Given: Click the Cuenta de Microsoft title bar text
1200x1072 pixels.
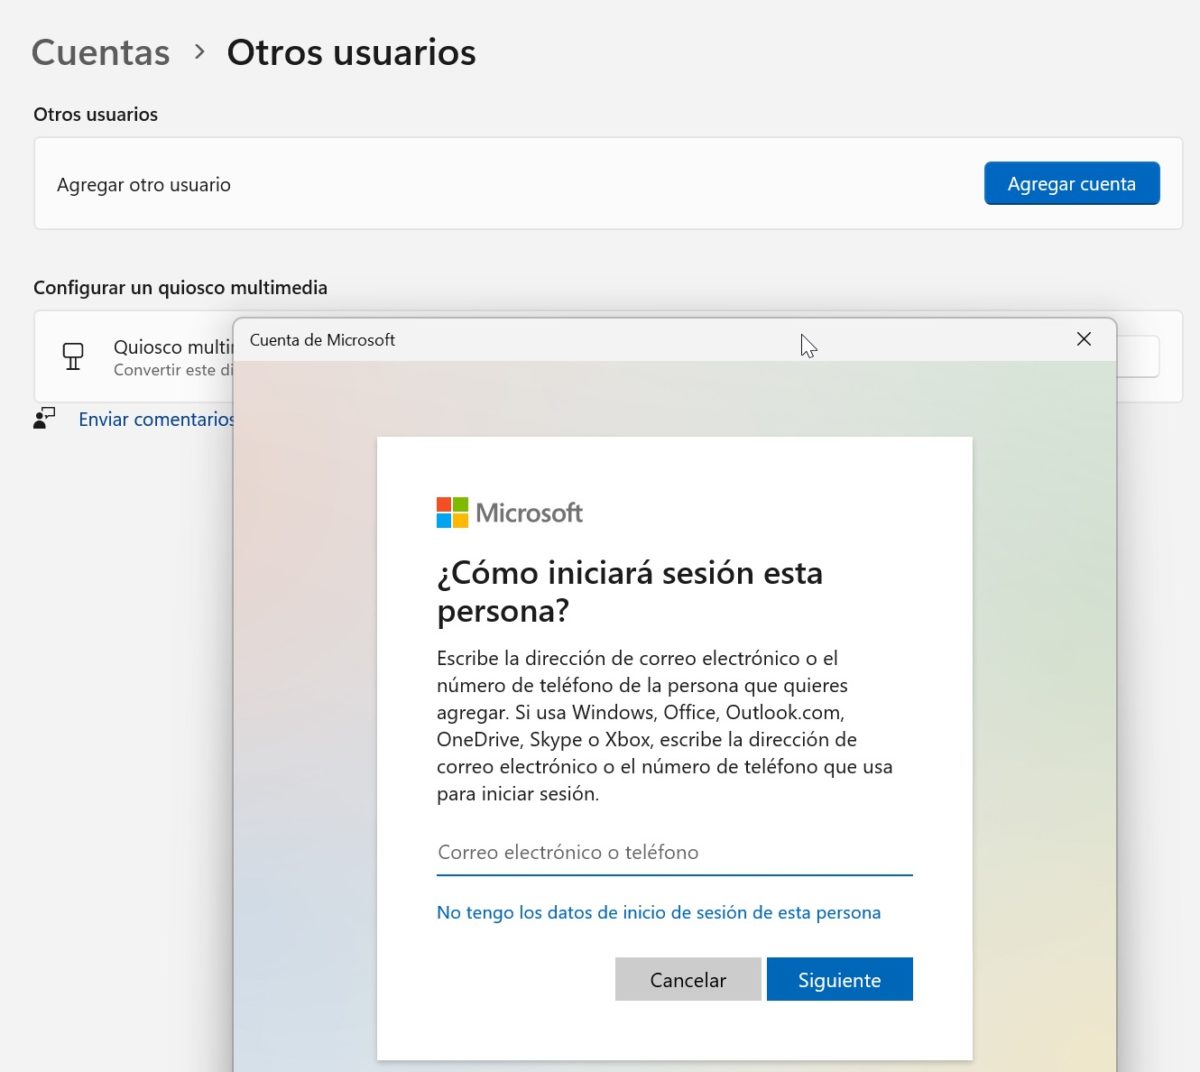Looking at the screenshot, I should (322, 340).
